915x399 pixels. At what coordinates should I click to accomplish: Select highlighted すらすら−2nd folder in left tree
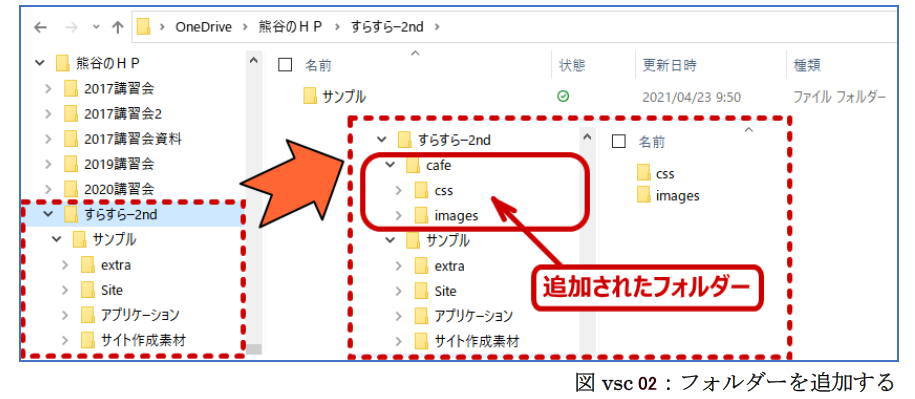click(x=121, y=215)
